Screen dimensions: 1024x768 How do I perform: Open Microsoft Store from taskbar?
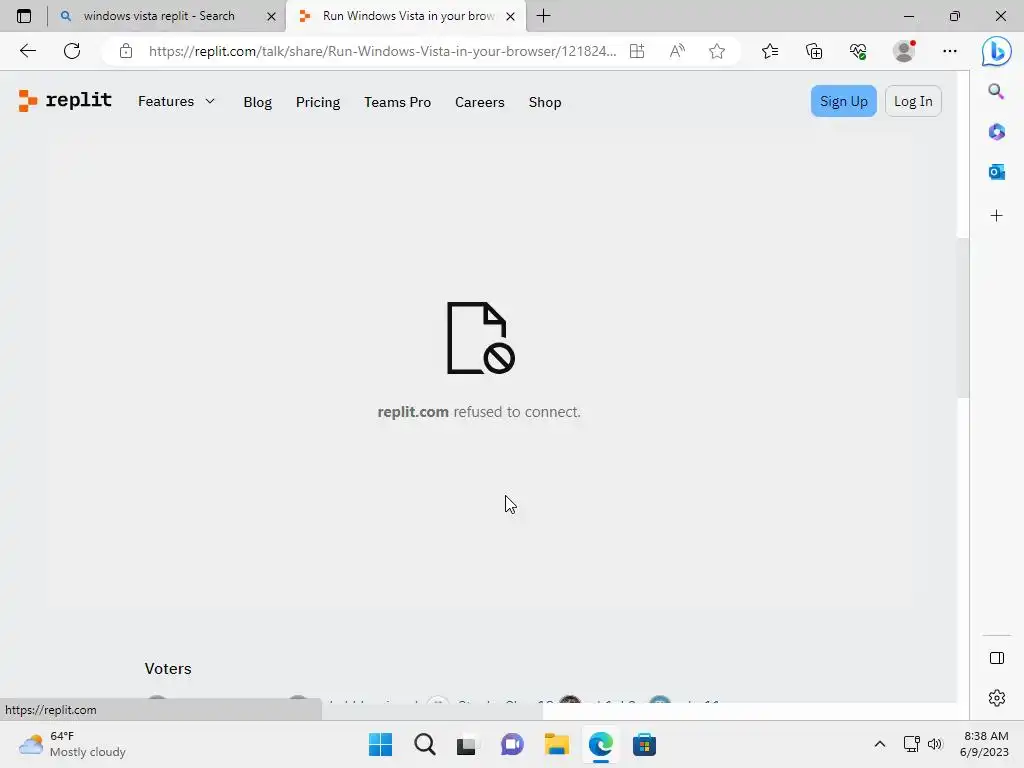(644, 744)
